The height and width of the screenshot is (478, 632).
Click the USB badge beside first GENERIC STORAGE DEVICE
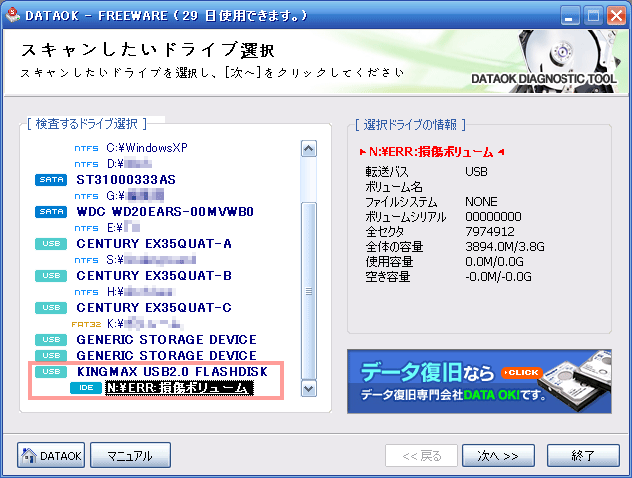click(x=51, y=340)
